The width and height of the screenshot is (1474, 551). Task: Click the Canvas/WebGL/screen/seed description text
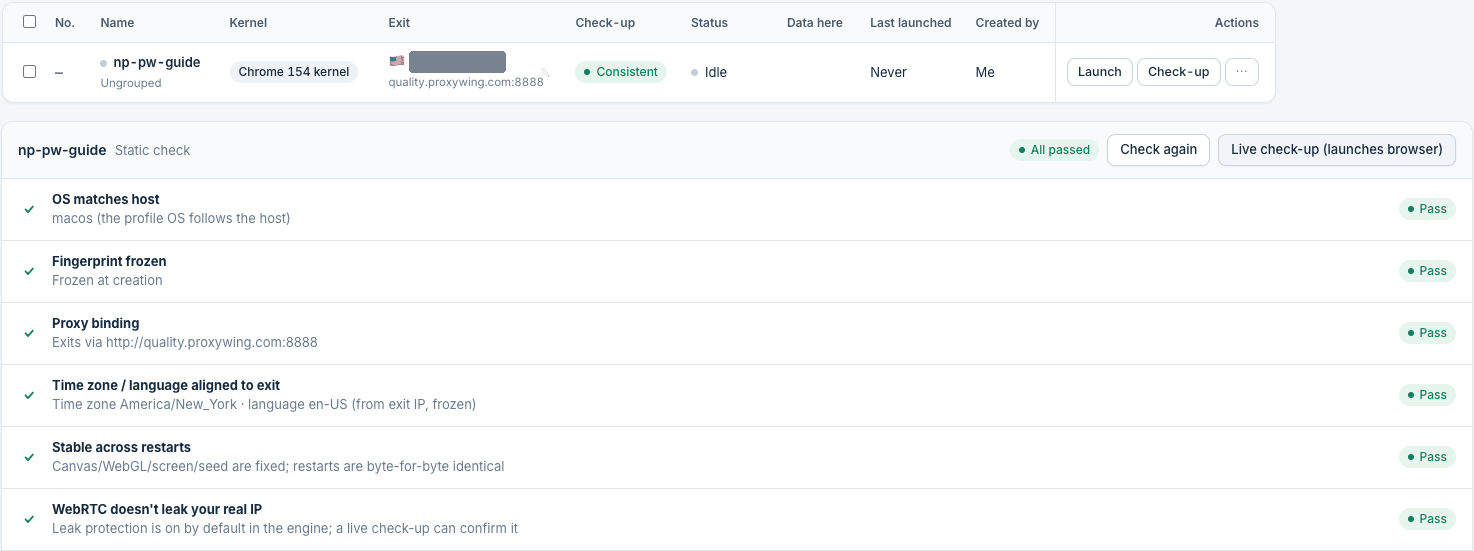point(278,466)
